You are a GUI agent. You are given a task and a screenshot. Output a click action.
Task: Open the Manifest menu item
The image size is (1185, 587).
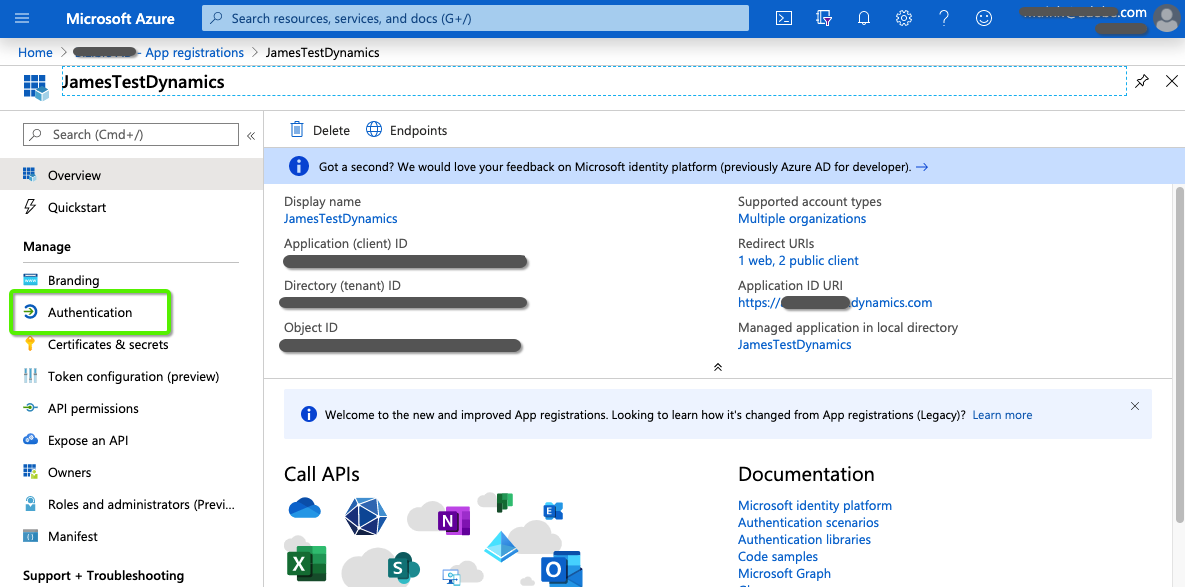(x=131, y=536)
